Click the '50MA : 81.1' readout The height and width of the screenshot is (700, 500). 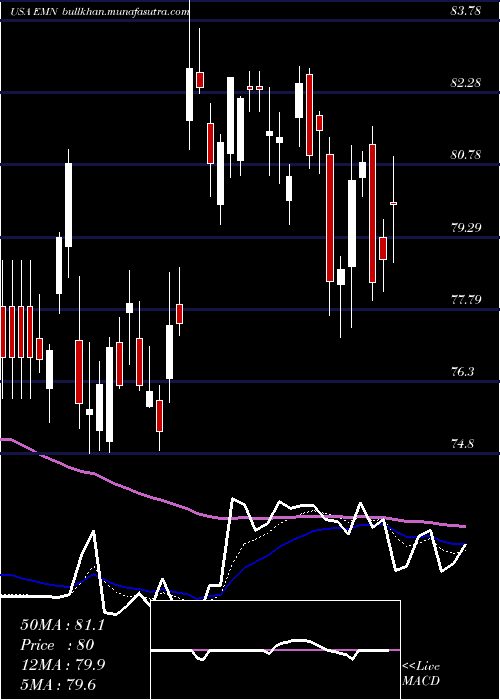(62, 625)
